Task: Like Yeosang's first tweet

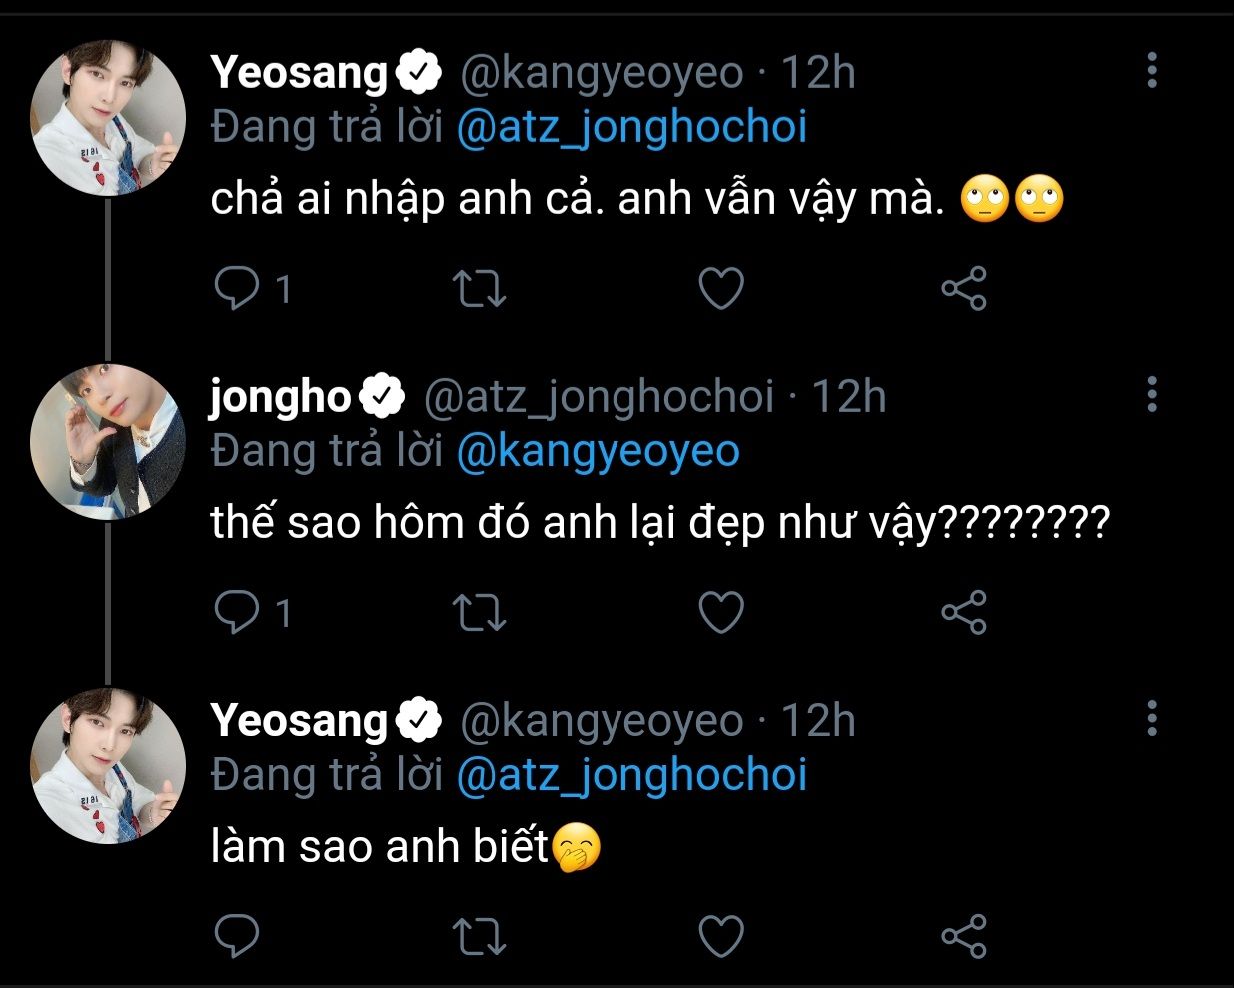Action: 720,289
